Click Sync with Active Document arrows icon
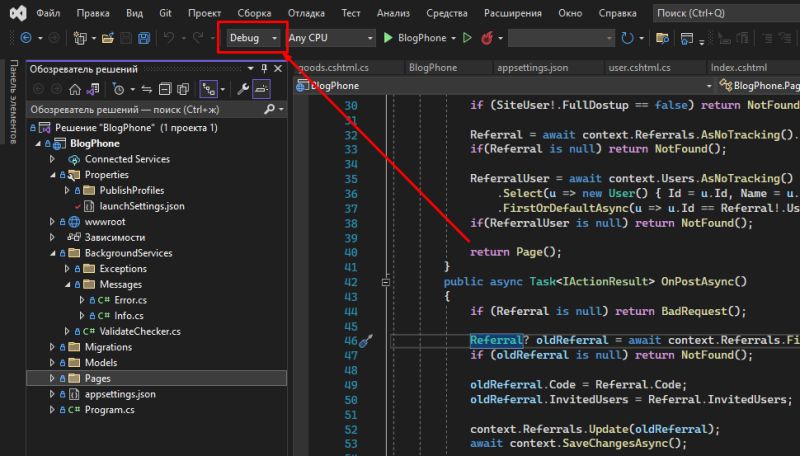This screenshot has width=800, height=456. (x=147, y=89)
